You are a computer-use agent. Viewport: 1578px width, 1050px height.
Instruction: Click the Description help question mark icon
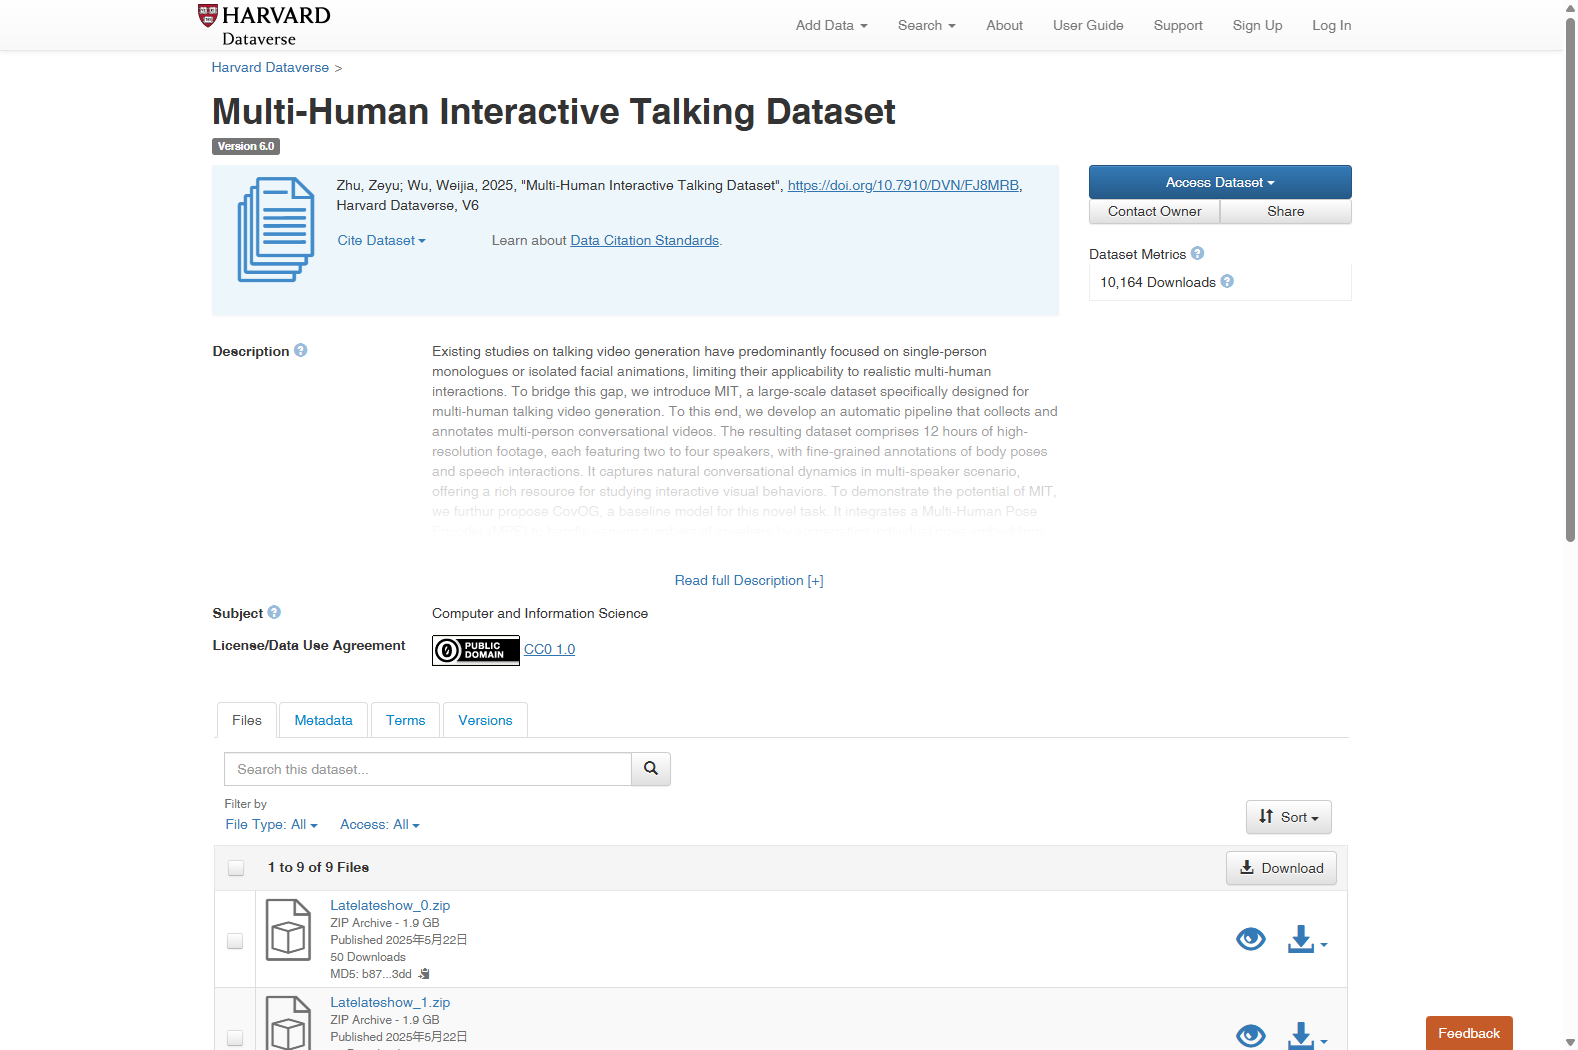click(301, 351)
